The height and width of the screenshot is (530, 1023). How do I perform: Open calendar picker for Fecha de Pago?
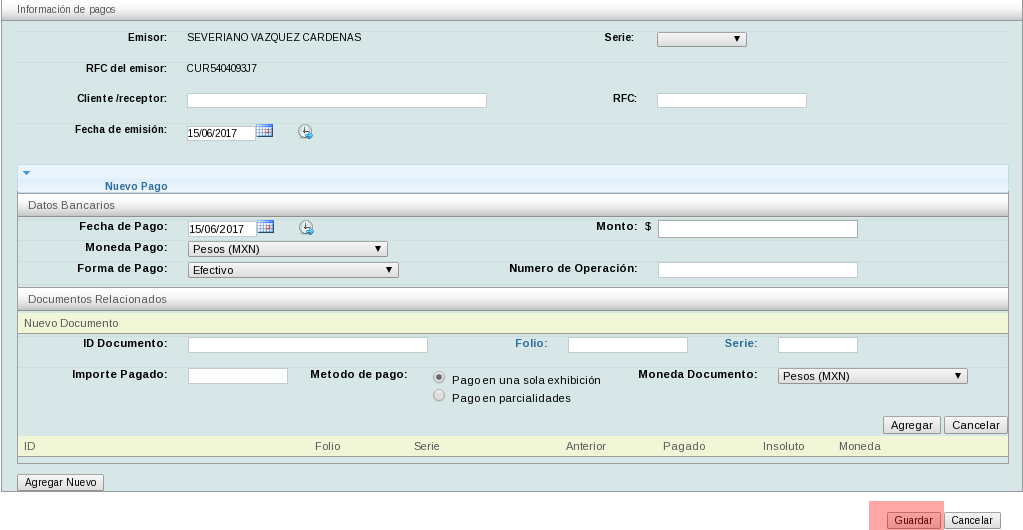click(265, 227)
